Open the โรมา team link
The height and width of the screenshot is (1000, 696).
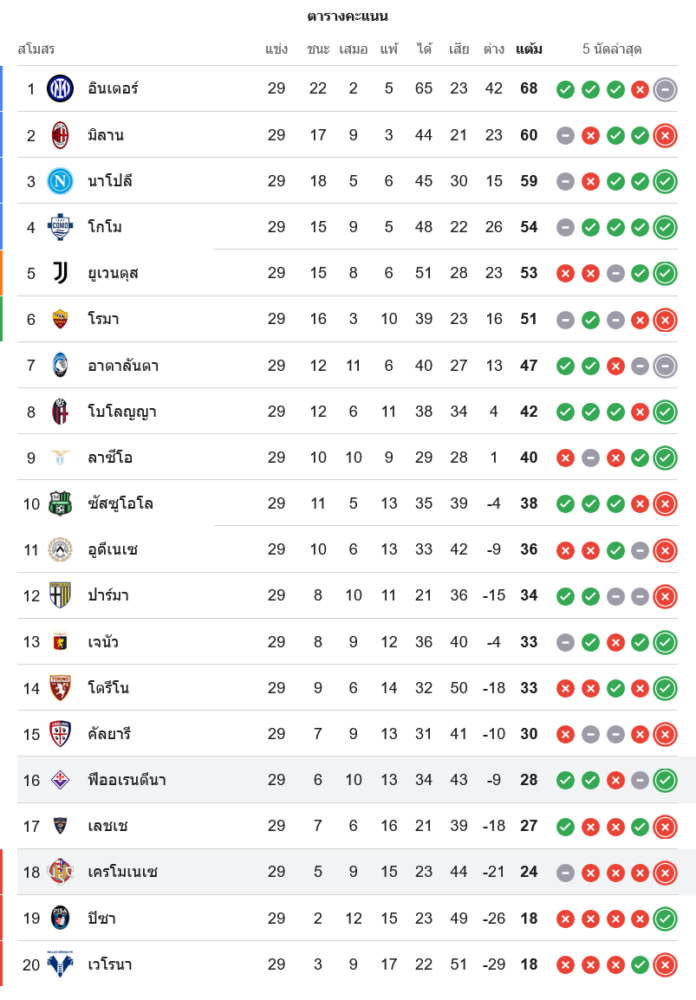coord(105,319)
